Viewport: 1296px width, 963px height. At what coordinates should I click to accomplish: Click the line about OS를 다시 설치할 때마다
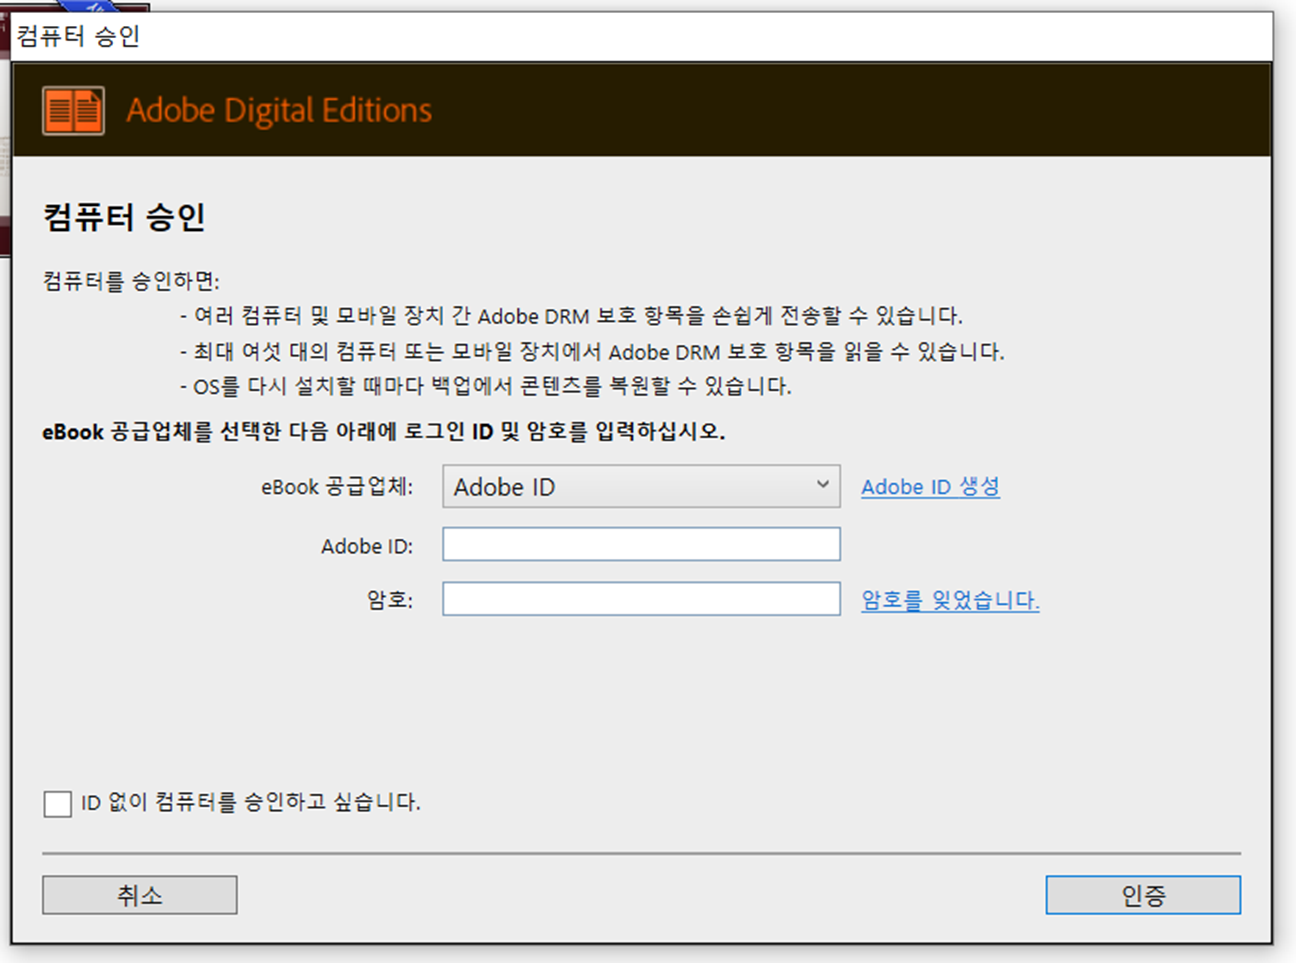486,386
